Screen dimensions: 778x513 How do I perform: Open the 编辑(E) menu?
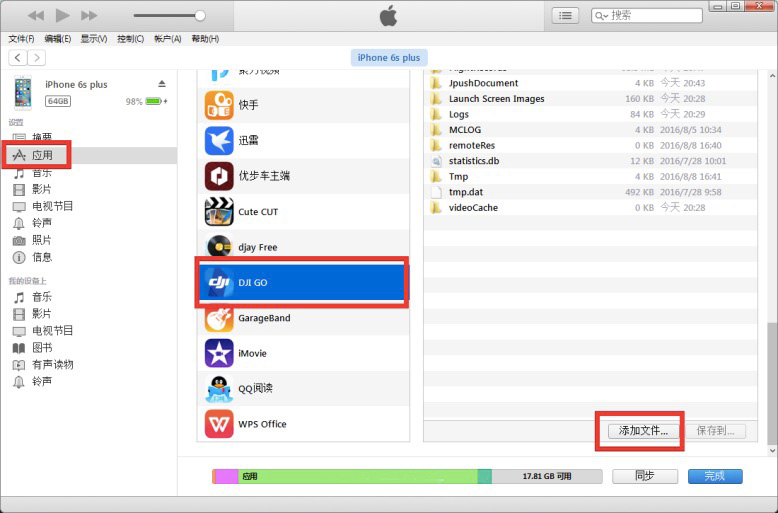click(x=58, y=39)
